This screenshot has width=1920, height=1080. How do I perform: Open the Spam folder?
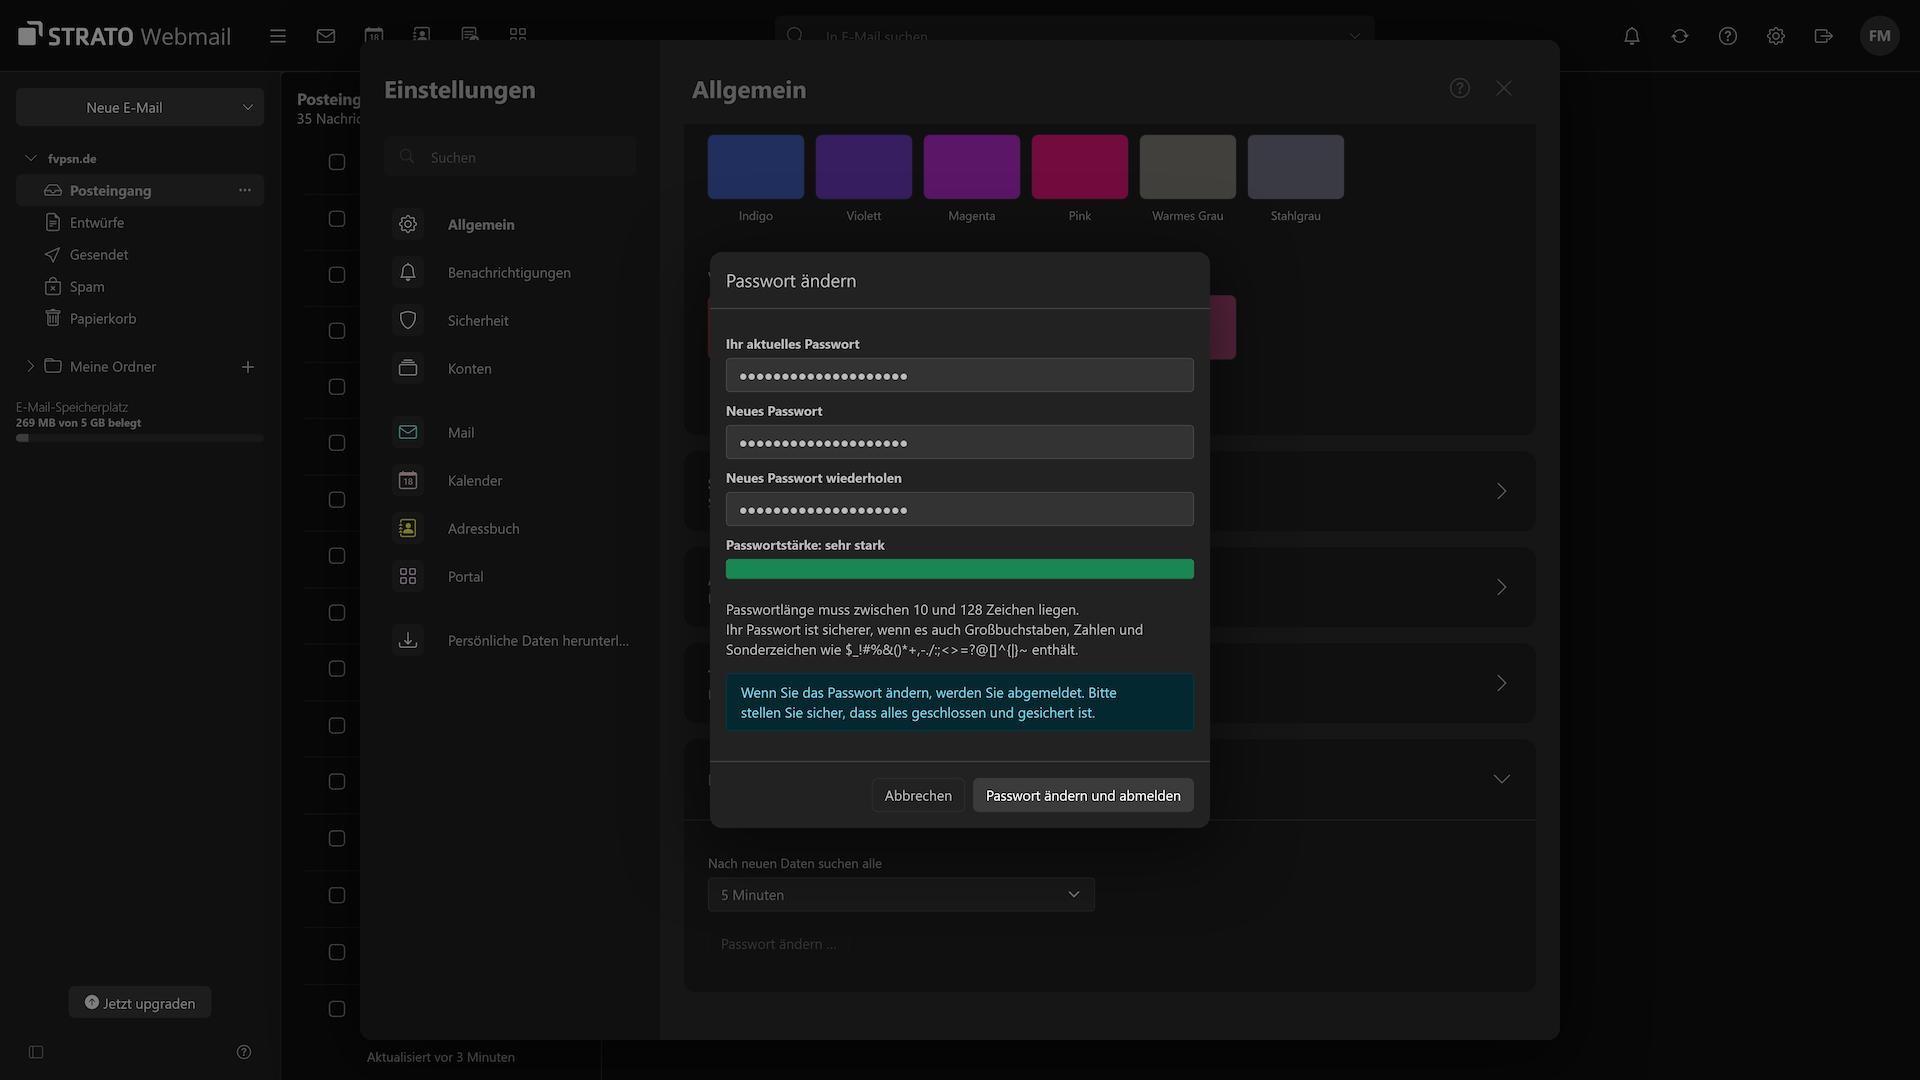click(87, 286)
